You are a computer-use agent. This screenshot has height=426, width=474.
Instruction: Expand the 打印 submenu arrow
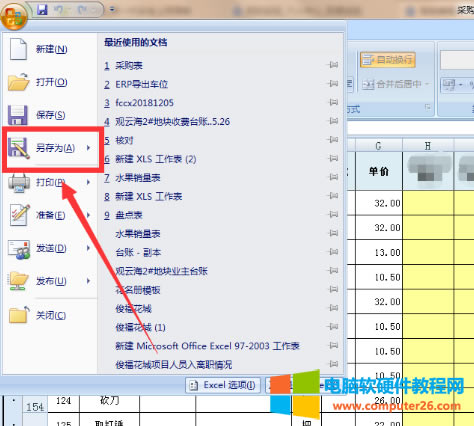(88, 182)
